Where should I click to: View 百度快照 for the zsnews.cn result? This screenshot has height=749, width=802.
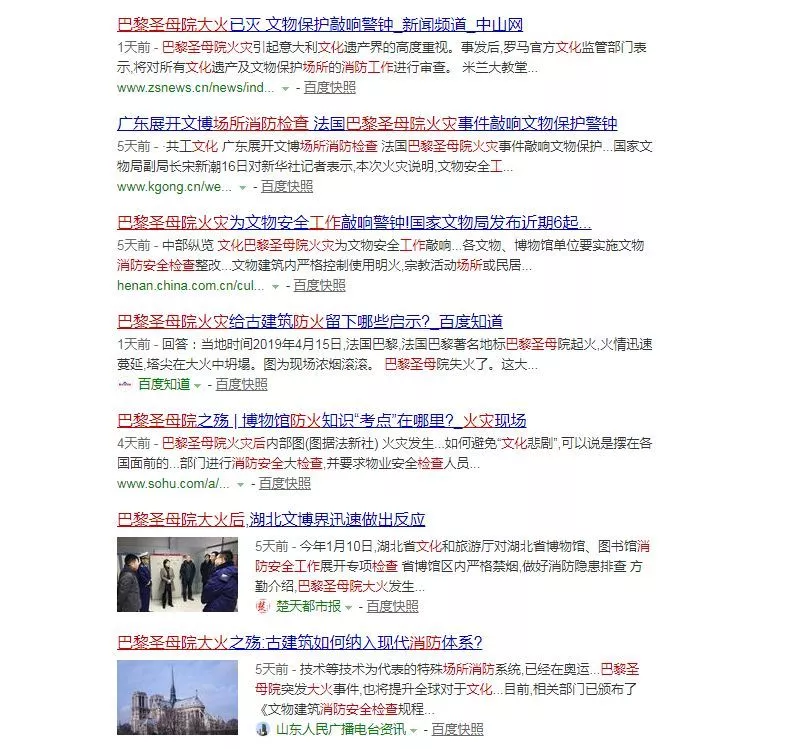point(329,88)
